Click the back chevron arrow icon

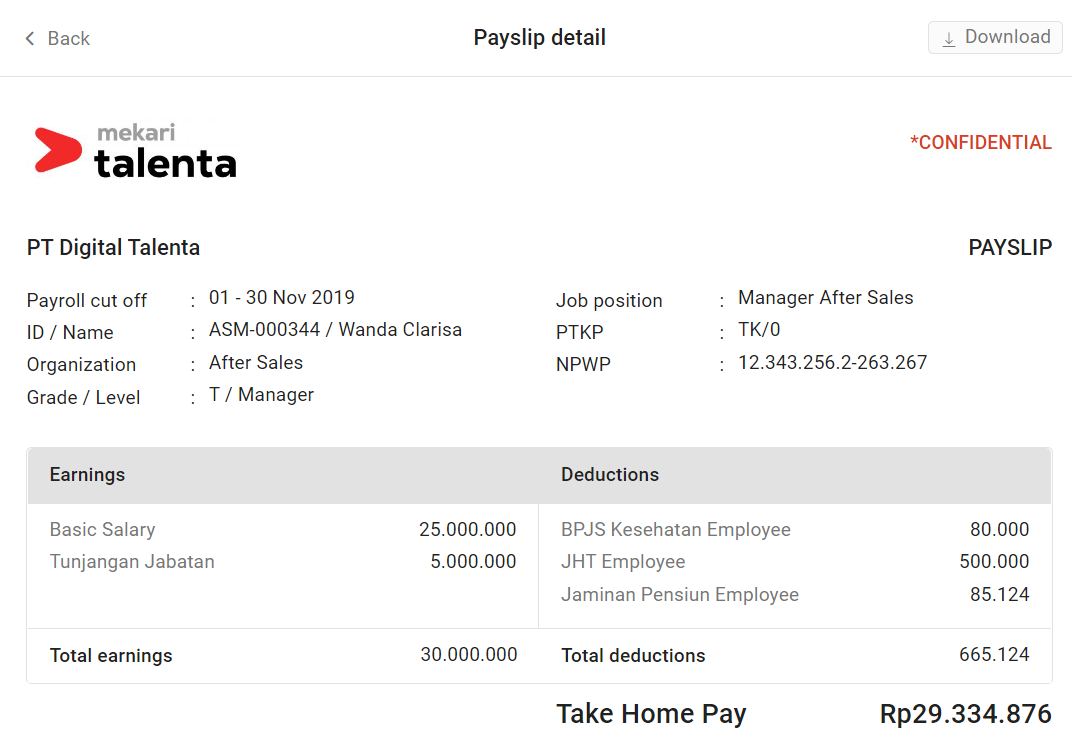click(x=29, y=37)
